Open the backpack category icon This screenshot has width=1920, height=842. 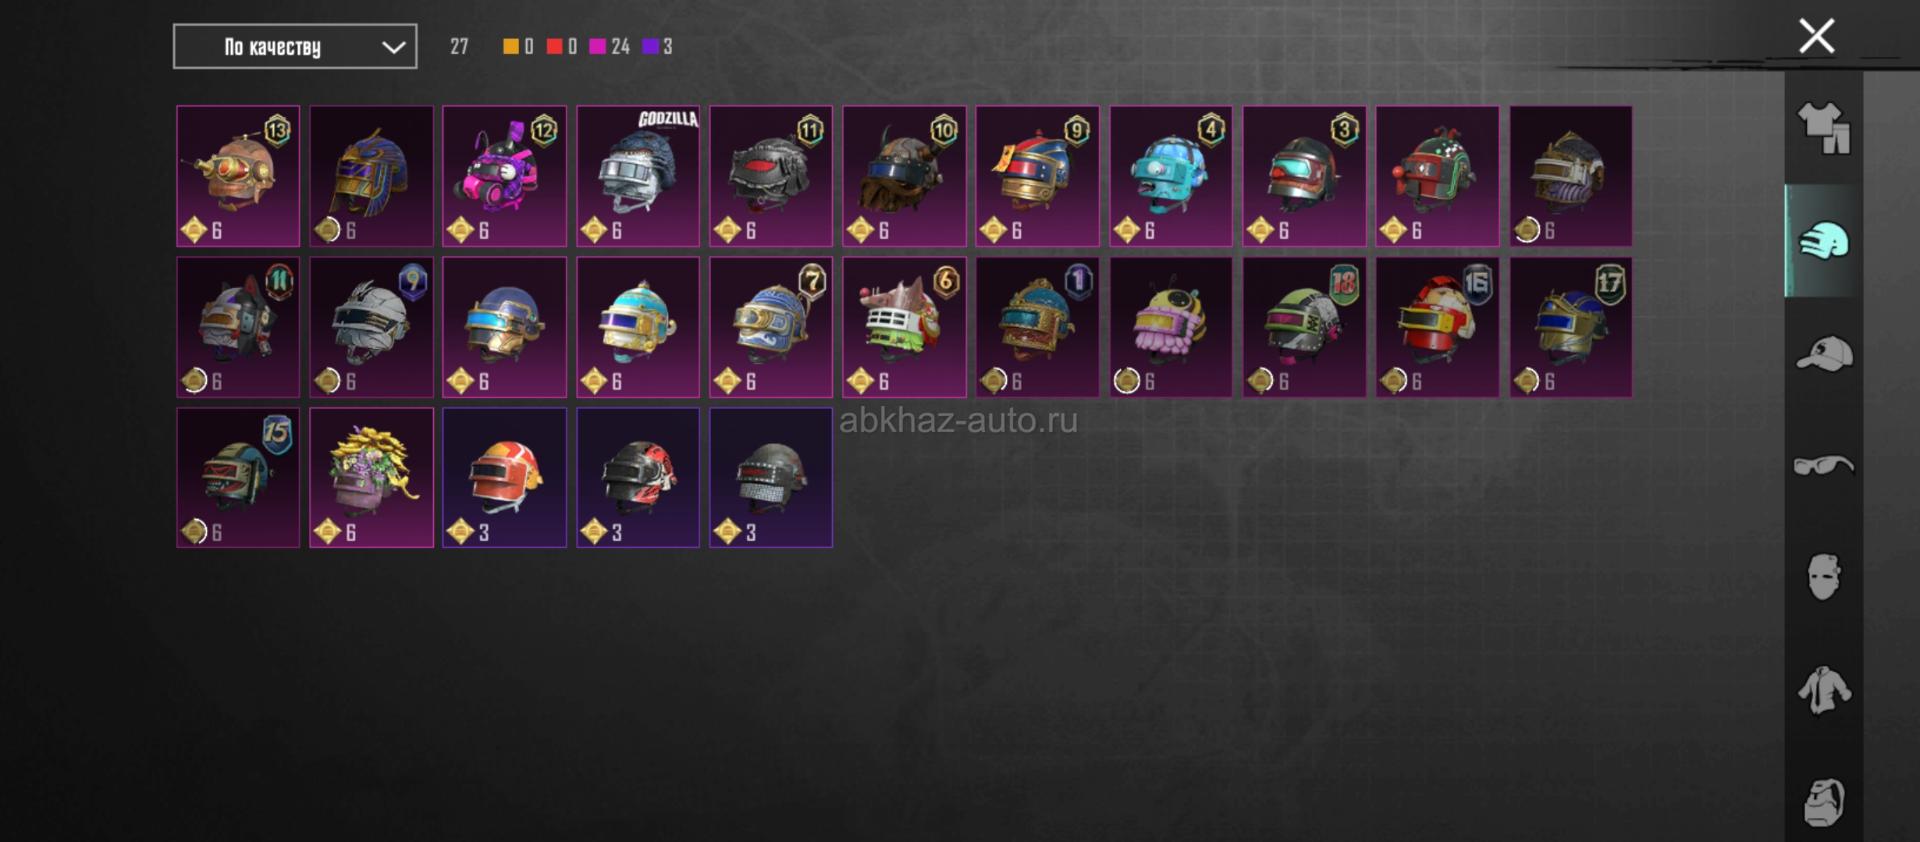click(1824, 802)
